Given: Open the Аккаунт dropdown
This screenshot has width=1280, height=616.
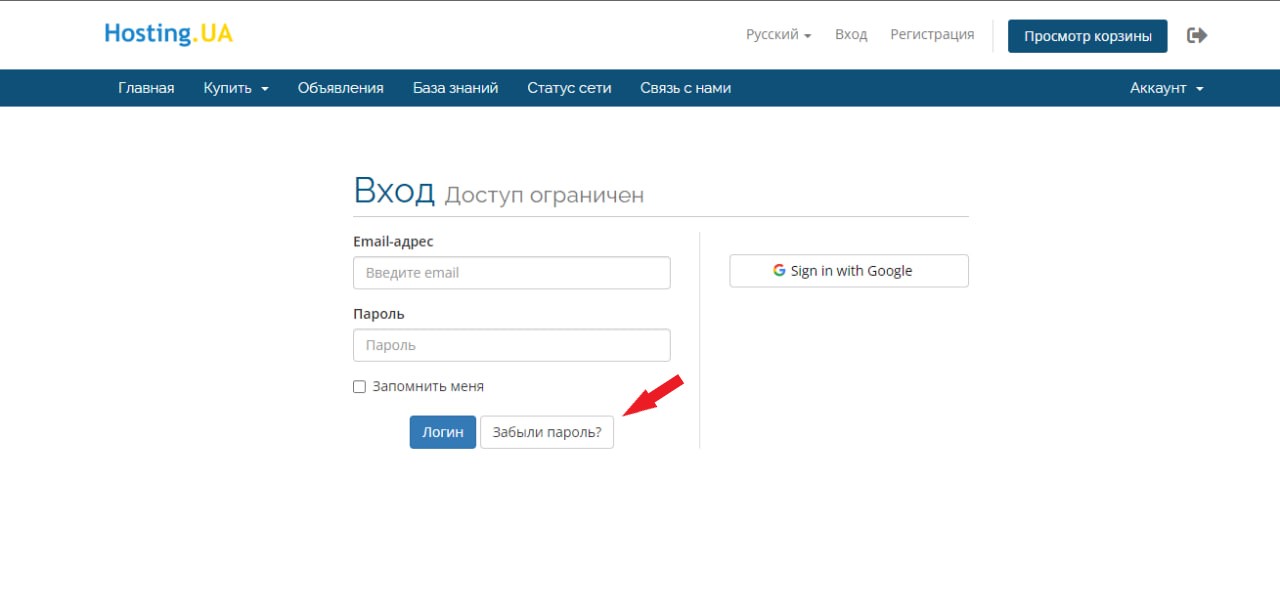Looking at the screenshot, I should (1166, 88).
